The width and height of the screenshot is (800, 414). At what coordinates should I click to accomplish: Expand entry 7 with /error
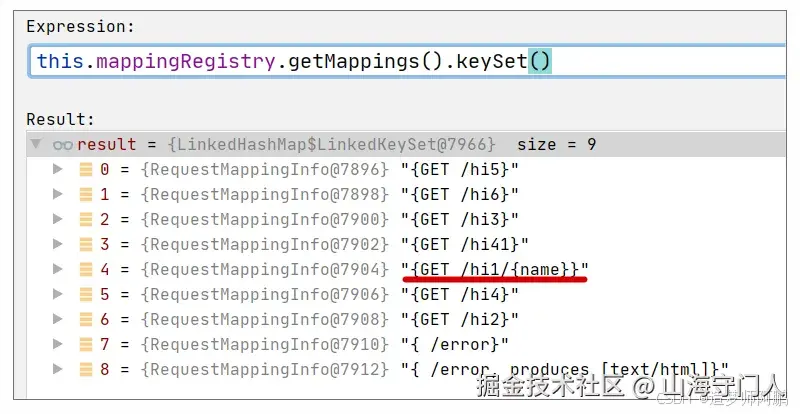click(x=58, y=344)
